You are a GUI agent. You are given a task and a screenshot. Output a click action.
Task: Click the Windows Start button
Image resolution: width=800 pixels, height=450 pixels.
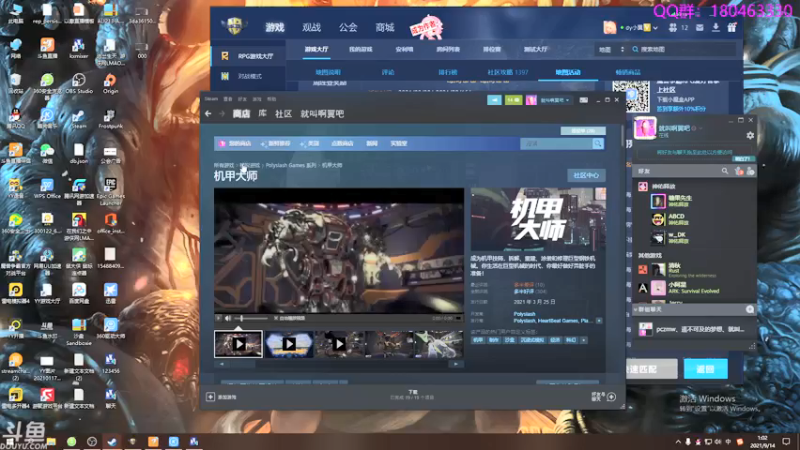pyautogui.click(x=9, y=442)
